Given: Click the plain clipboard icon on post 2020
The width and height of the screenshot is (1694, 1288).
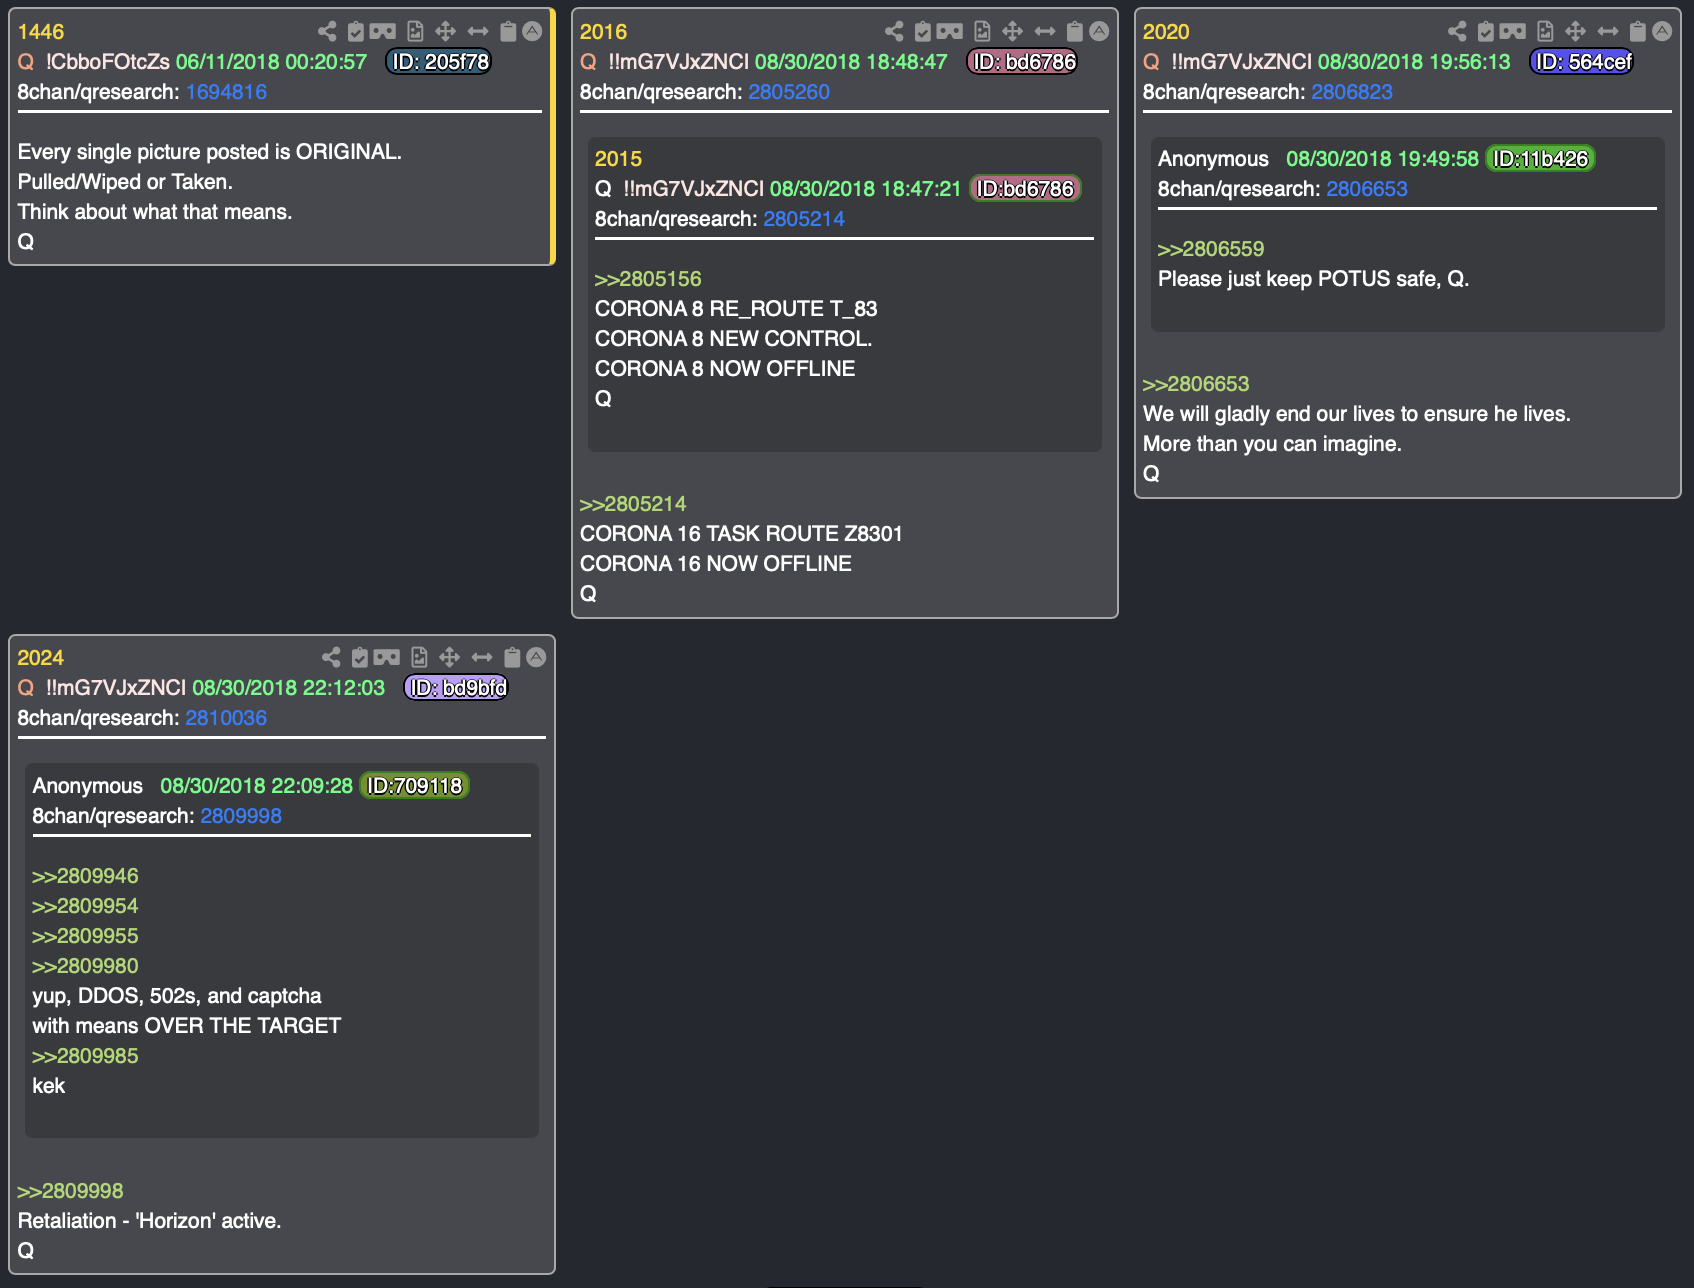Looking at the screenshot, I should pyautogui.click(x=1638, y=31).
